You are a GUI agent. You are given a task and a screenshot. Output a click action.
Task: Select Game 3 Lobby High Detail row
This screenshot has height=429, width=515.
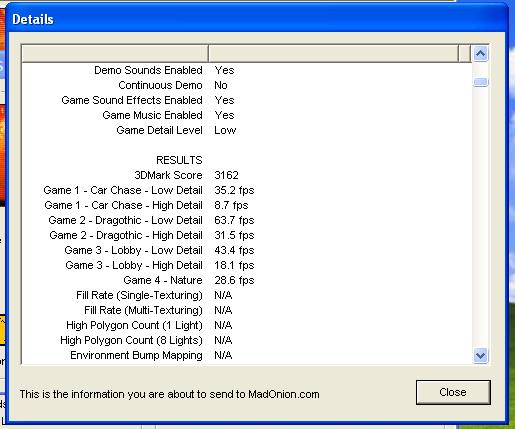pos(247,265)
